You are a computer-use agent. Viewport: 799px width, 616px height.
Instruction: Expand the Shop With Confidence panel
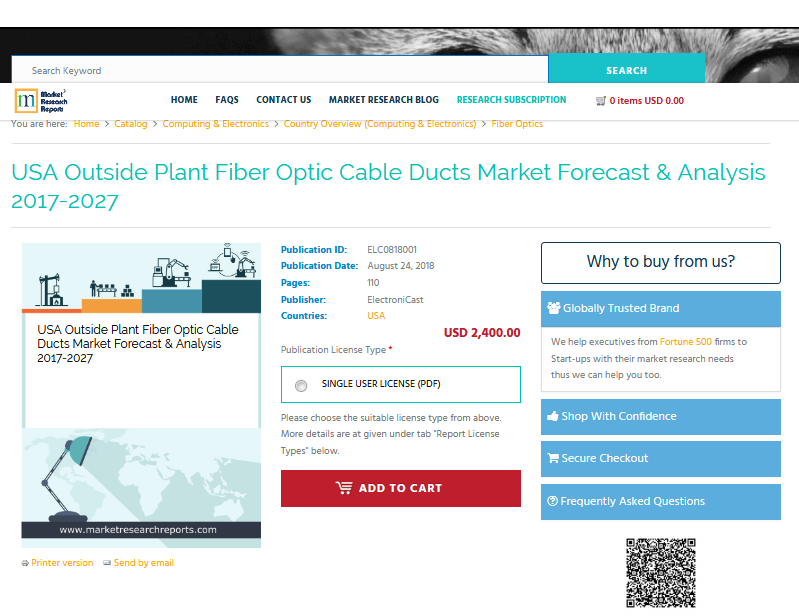(660, 417)
